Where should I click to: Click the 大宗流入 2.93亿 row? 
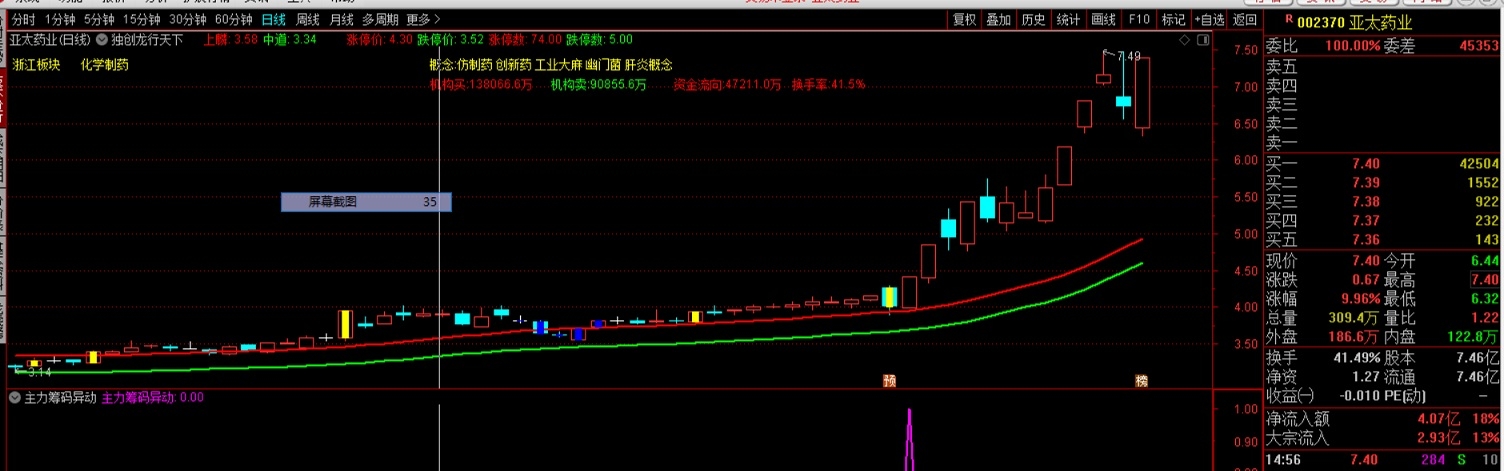1383,437
